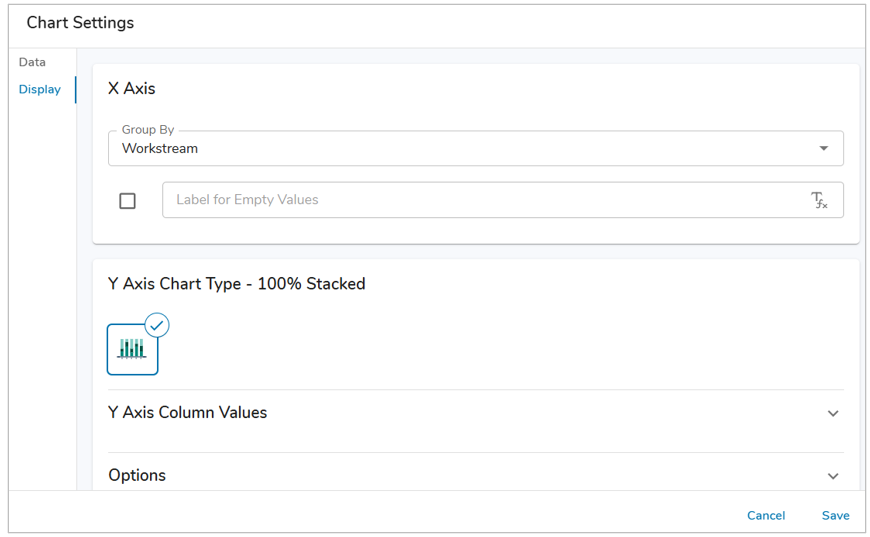Select the 100% stacked column chart icon

coord(132,349)
